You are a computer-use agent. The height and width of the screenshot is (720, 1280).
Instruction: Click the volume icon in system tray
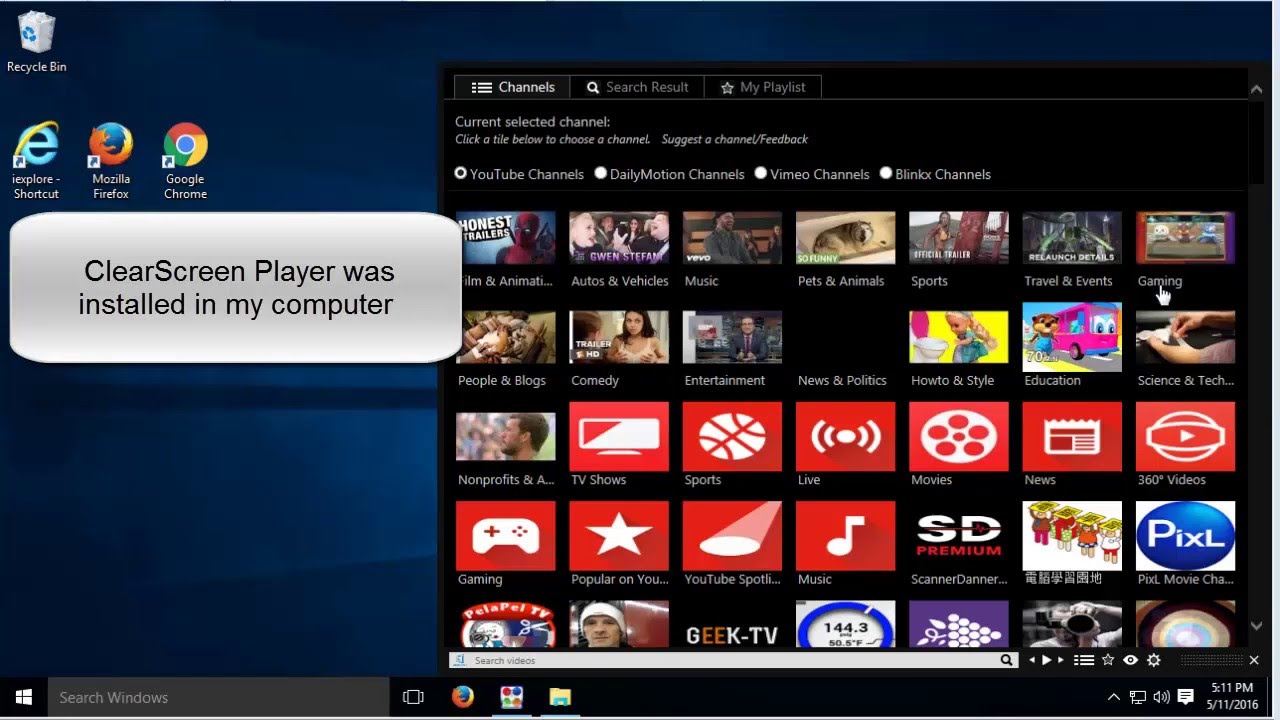(x=1161, y=697)
